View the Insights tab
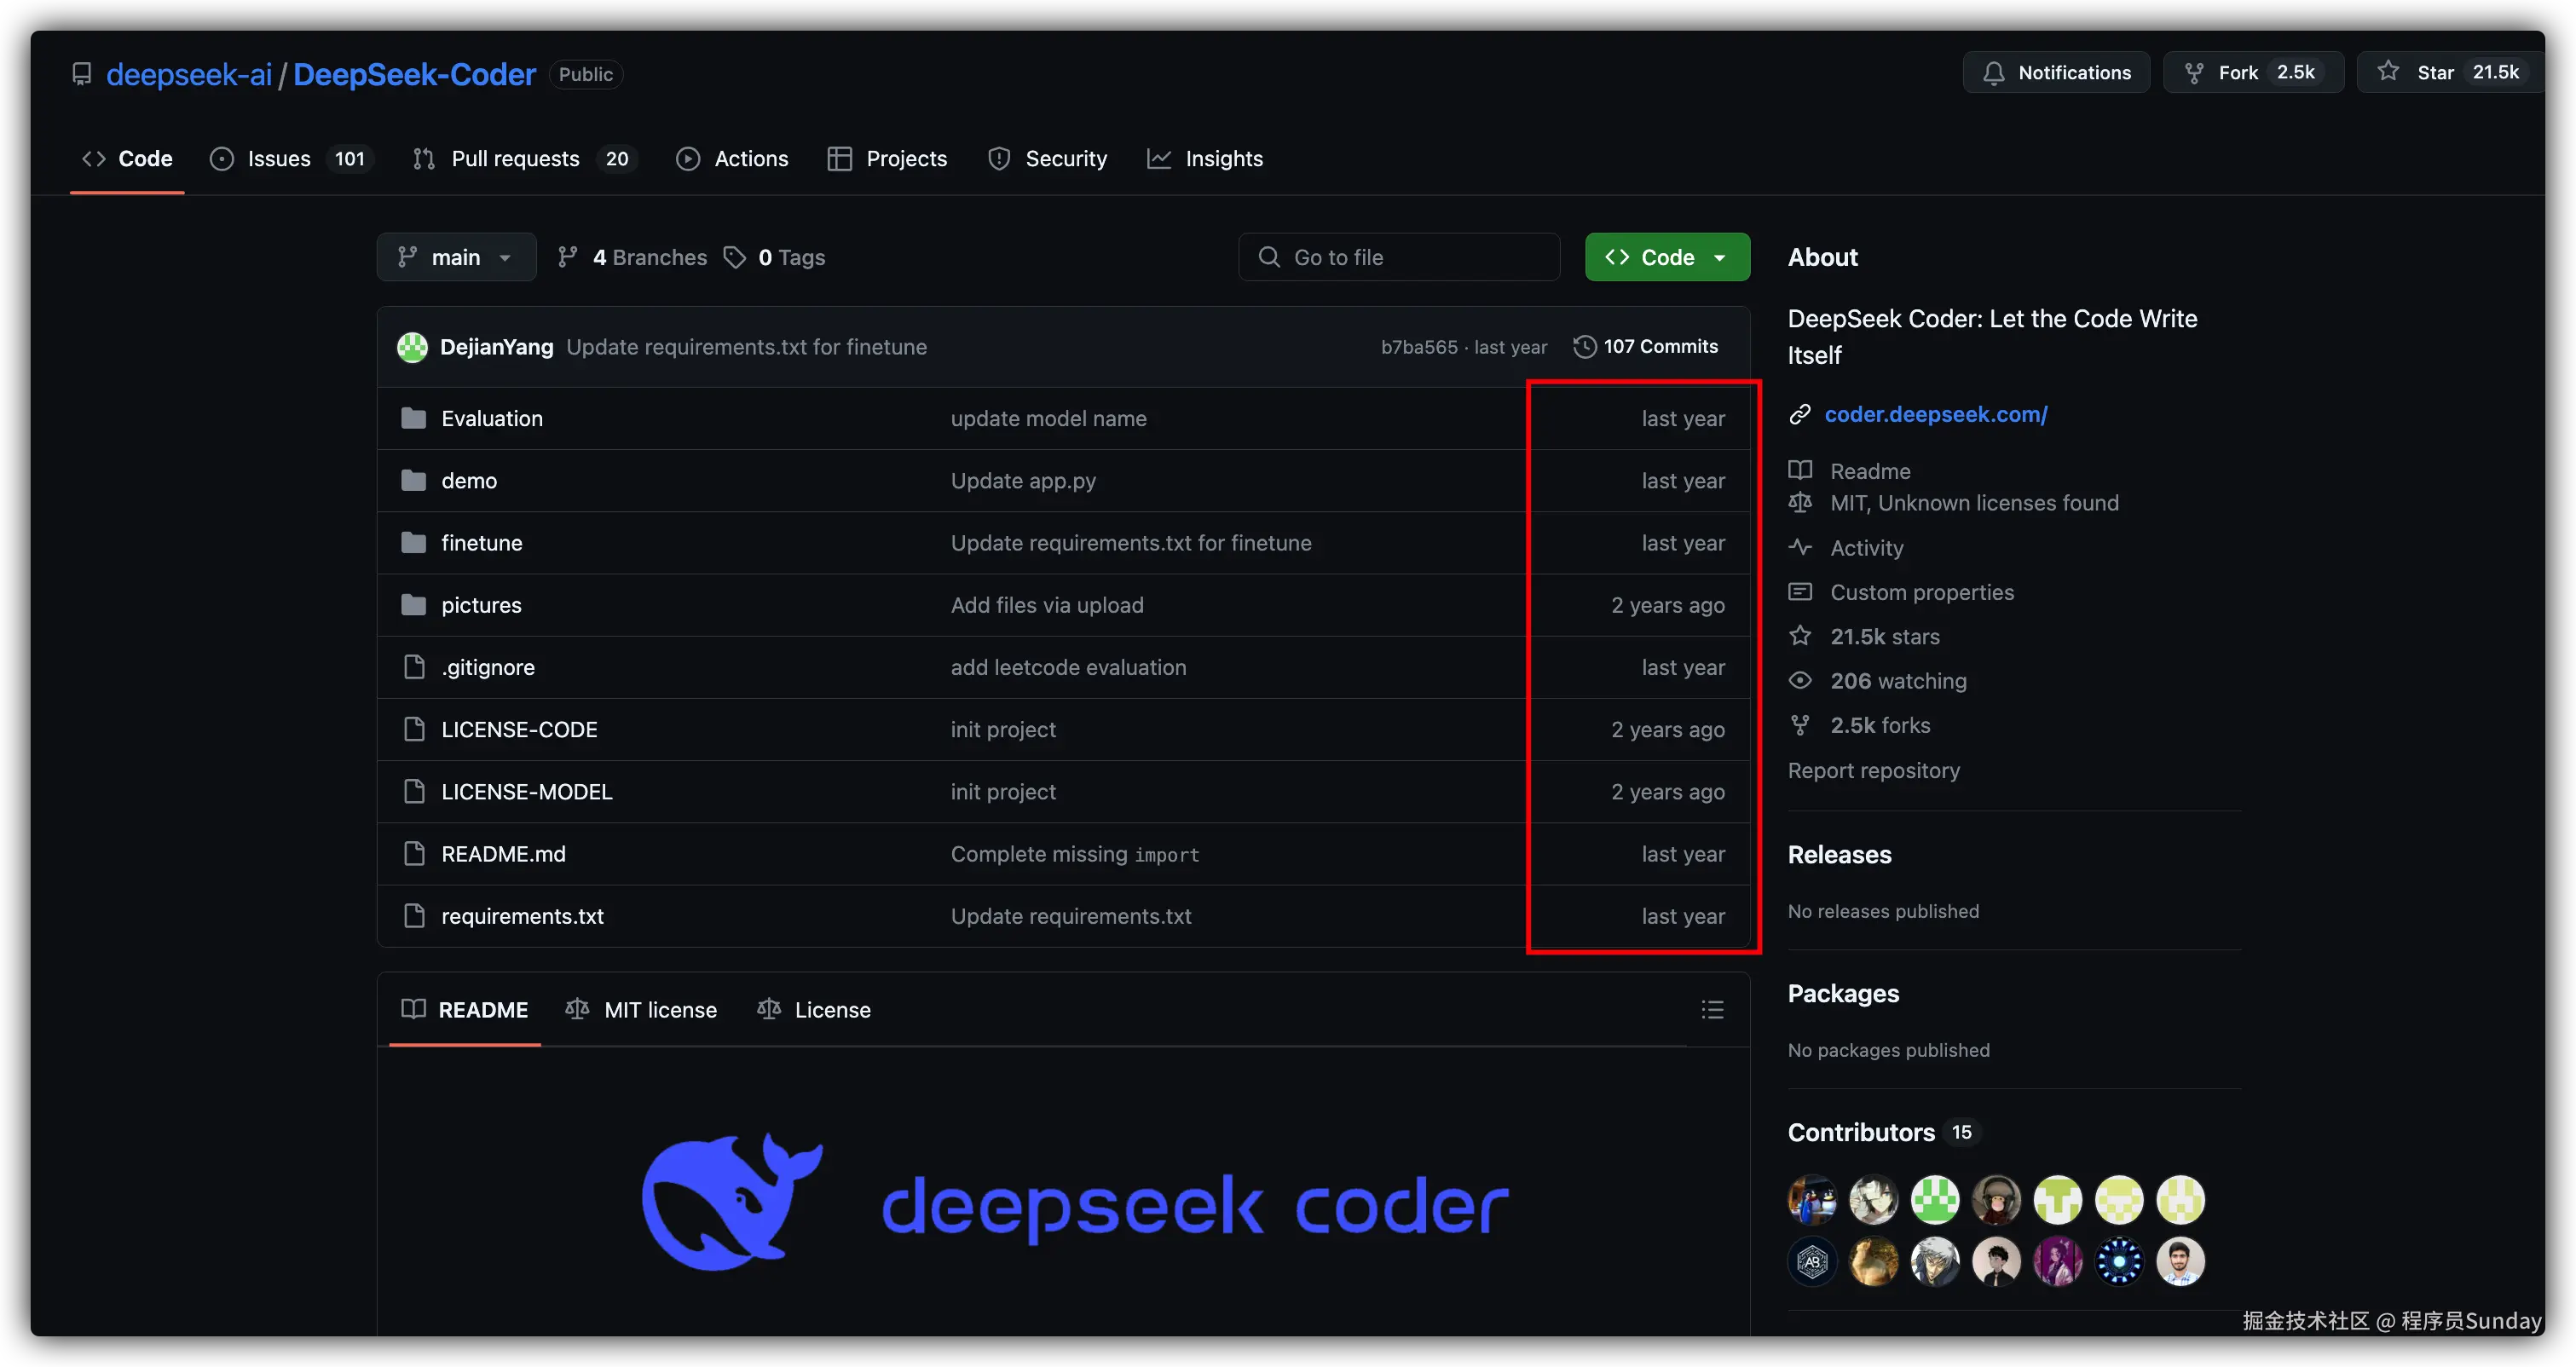Screen dimensions: 2576x1367 click(x=1205, y=158)
